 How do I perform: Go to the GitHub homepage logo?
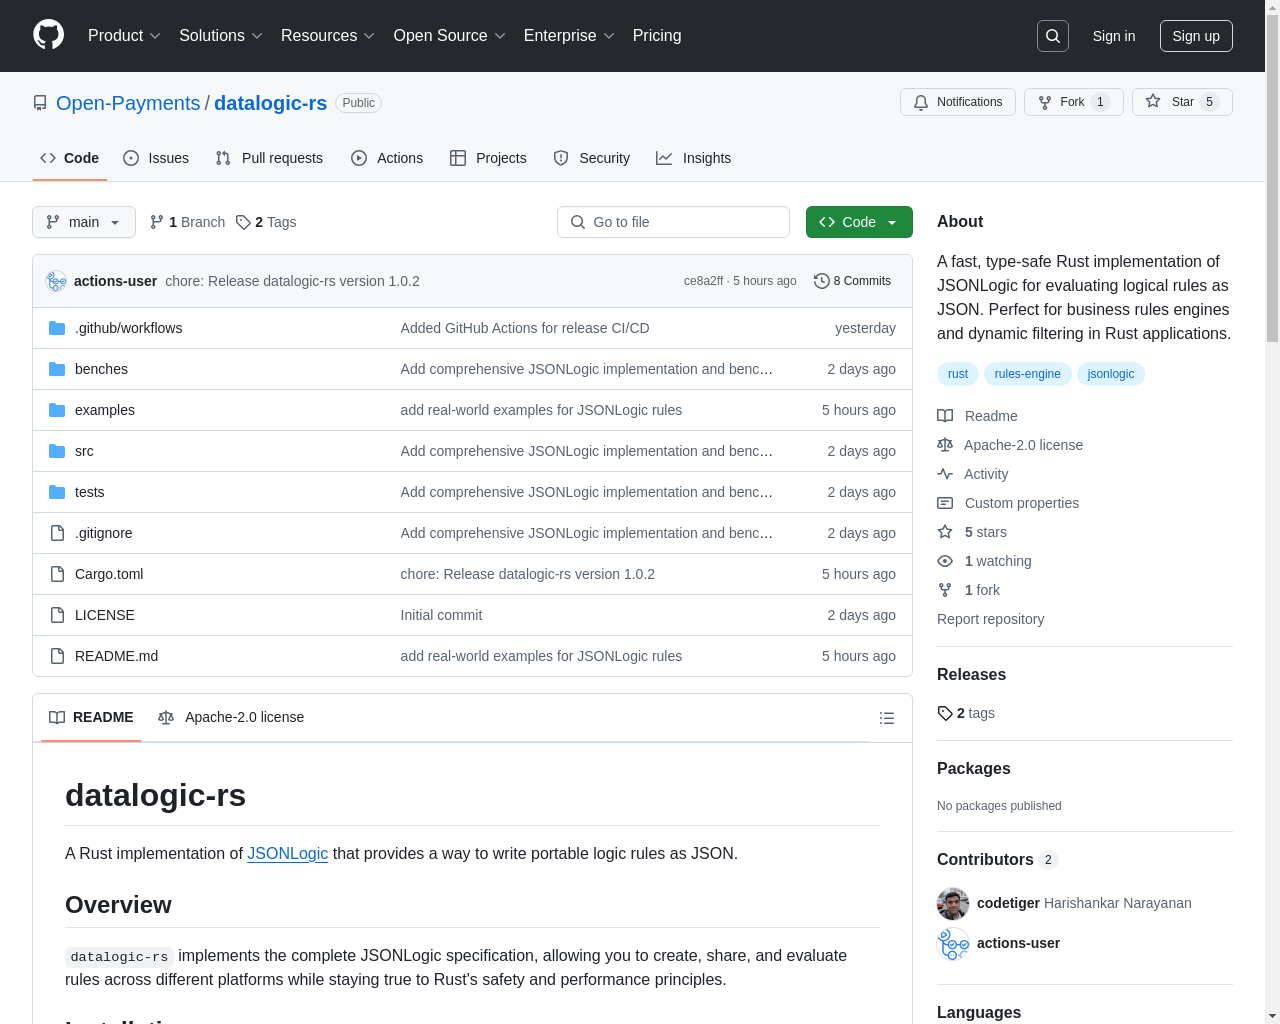coord(49,35)
